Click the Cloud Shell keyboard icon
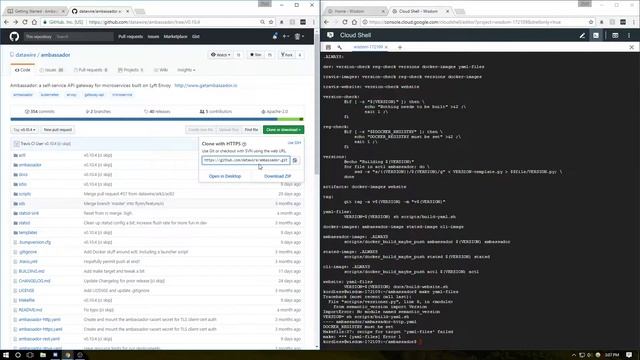Image resolution: width=640 pixels, height=360 pixels. click(x=328, y=47)
